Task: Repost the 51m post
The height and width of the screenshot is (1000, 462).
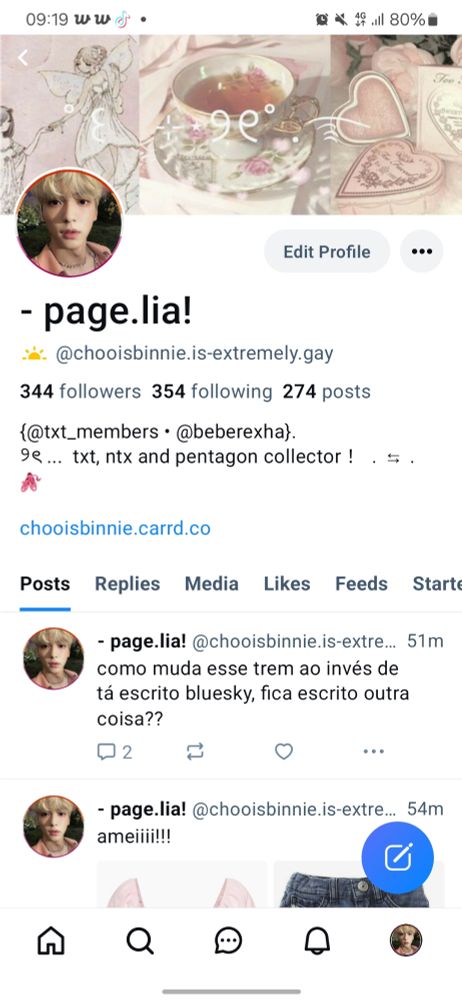Action: (x=195, y=752)
